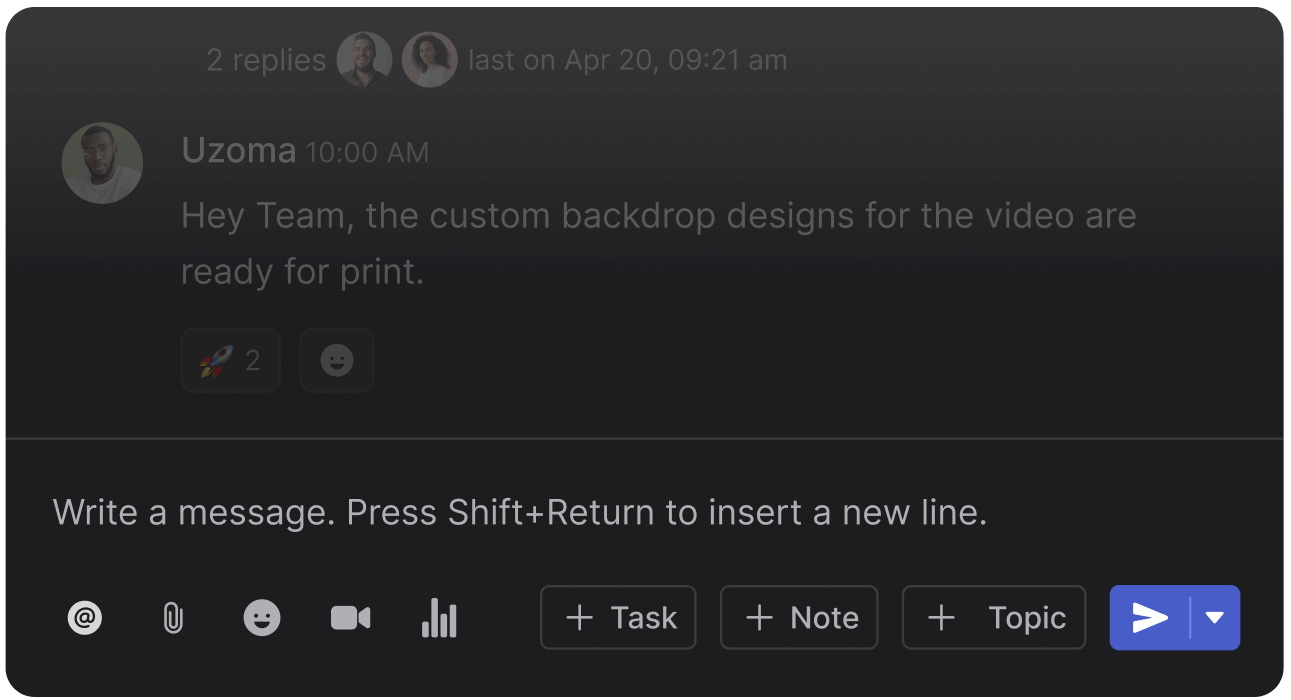Open emoji picker in message toolbar
This screenshot has height=700, width=1291.
(x=262, y=618)
